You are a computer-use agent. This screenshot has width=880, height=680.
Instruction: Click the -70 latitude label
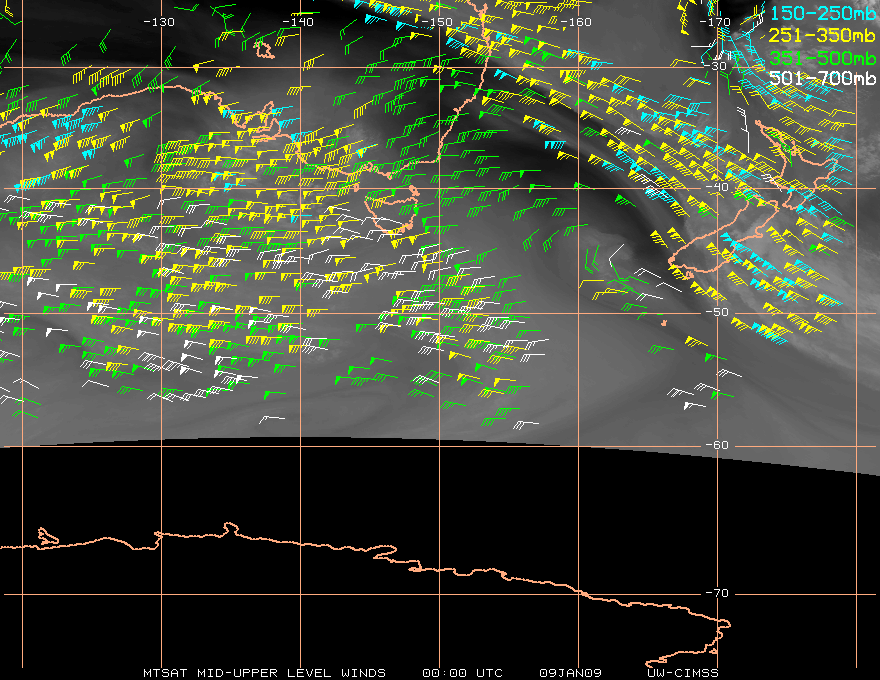point(717,593)
